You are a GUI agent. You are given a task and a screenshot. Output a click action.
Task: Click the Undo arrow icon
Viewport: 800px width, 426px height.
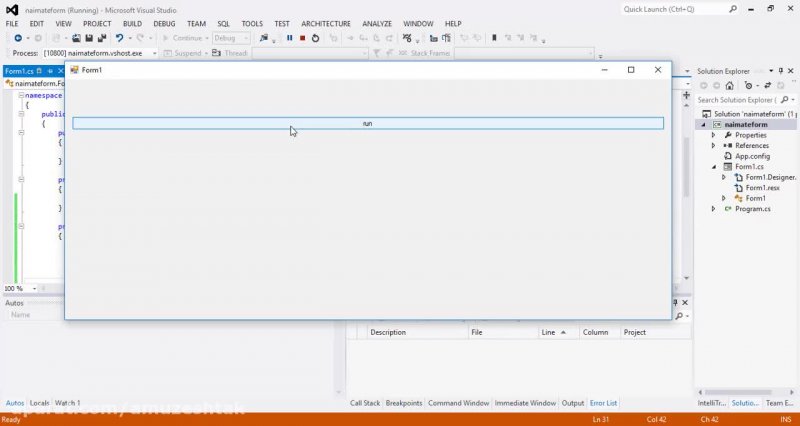point(119,38)
